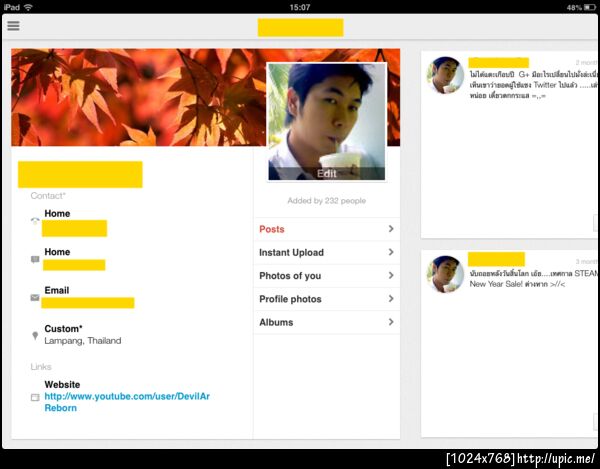Screen dimensions: 600x469
Task: Tap the Wi-Fi icon in status bar
Action: click(x=28, y=7)
